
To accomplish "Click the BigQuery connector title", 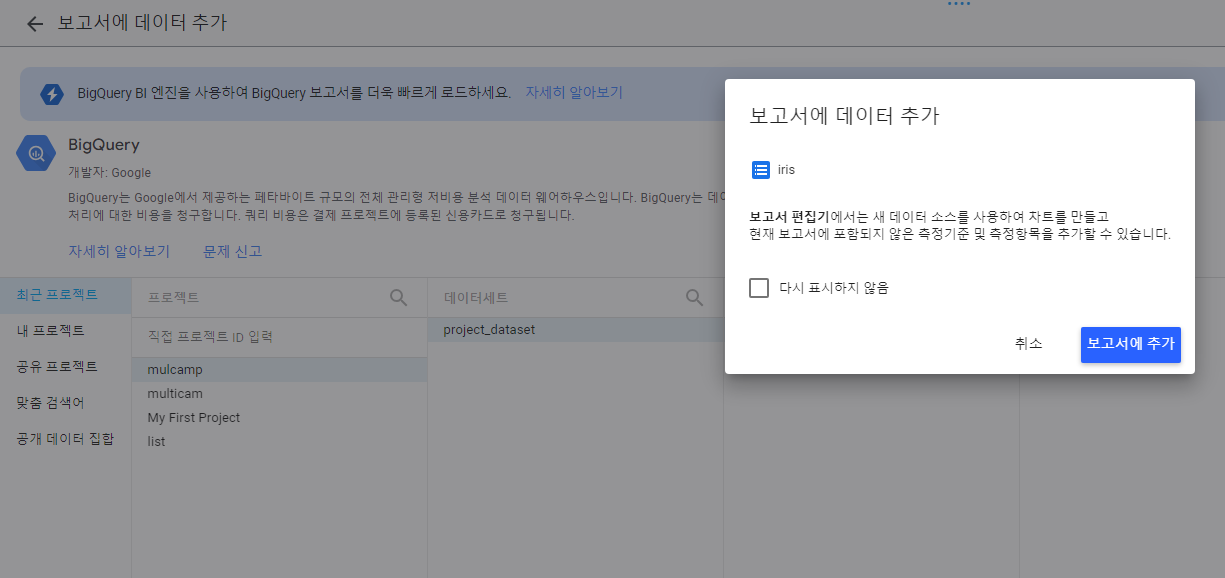I will (x=104, y=145).
